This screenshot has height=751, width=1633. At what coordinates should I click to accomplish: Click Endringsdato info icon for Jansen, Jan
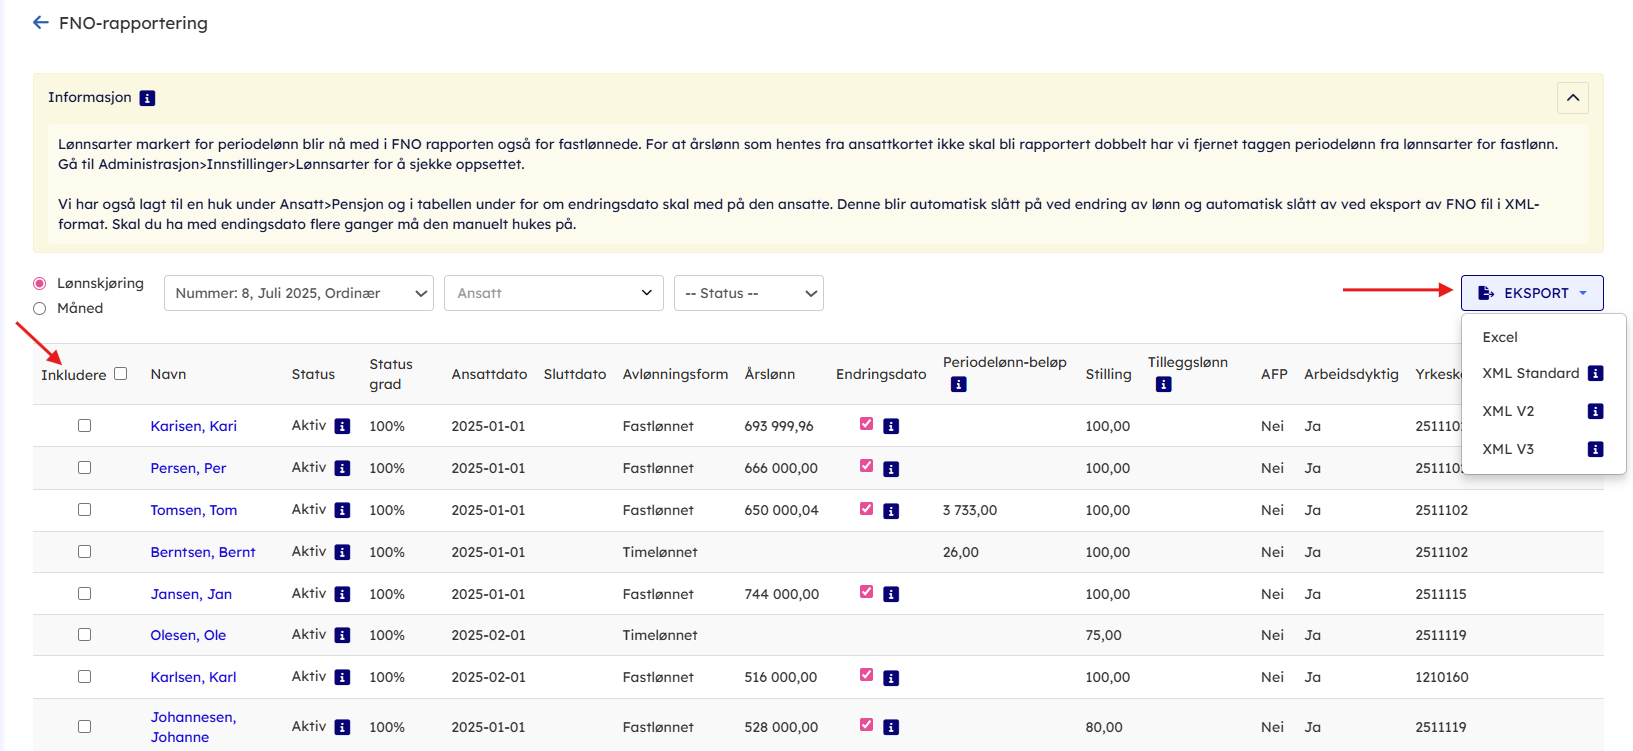tap(891, 594)
